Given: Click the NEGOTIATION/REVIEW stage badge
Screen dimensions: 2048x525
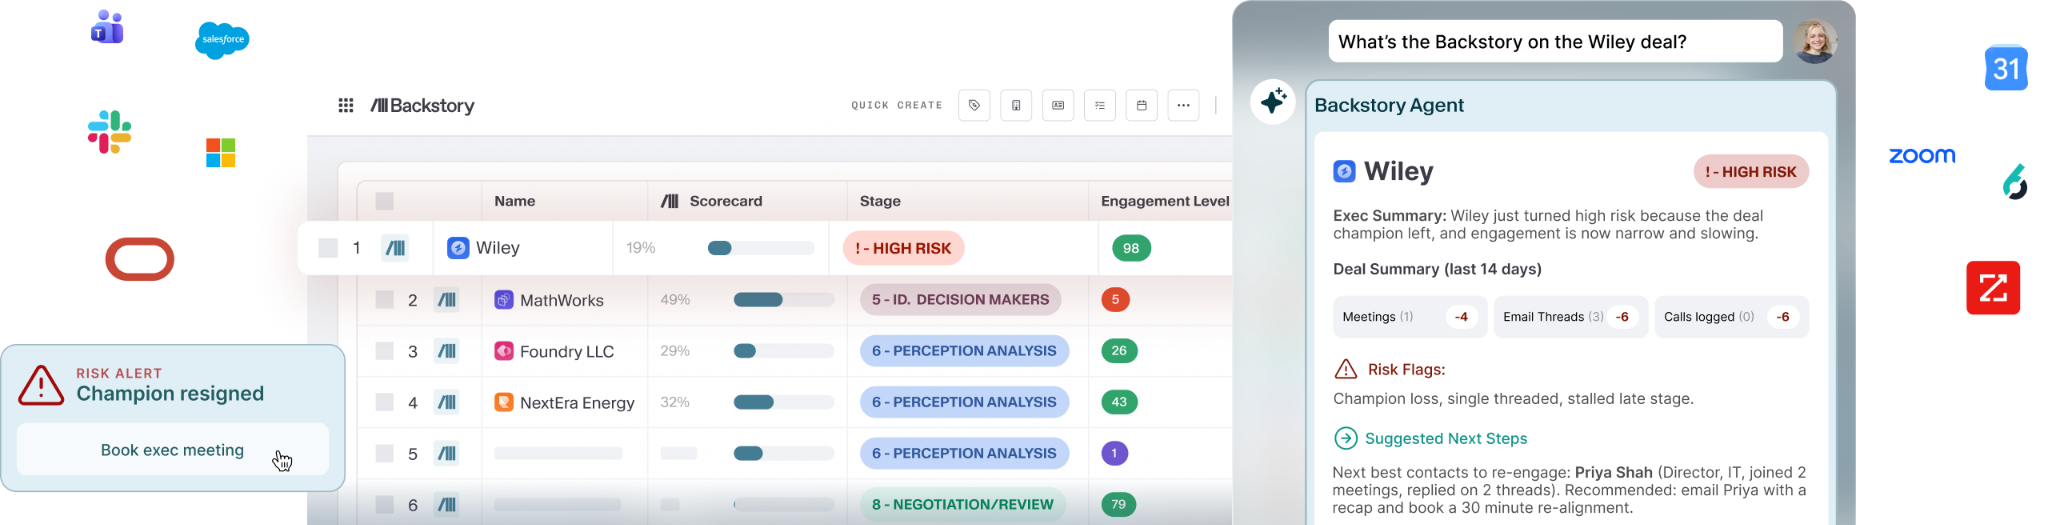Looking at the screenshot, I should pos(963,504).
